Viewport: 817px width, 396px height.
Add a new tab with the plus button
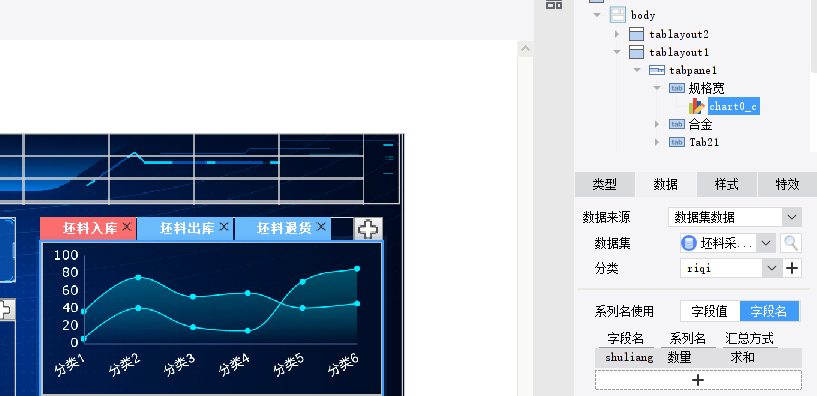pos(368,229)
